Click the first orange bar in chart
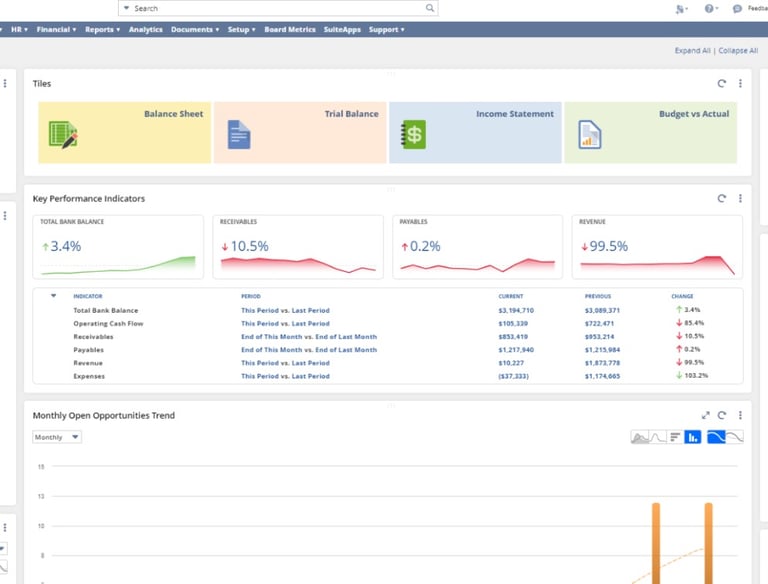This screenshot has width=768, height=584. click(656, 543)
